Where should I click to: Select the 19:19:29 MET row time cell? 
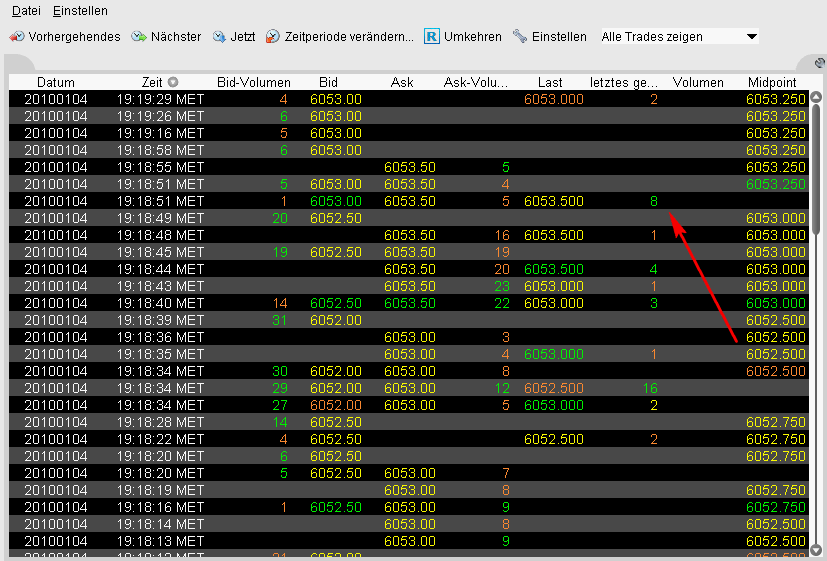point(160,99)
